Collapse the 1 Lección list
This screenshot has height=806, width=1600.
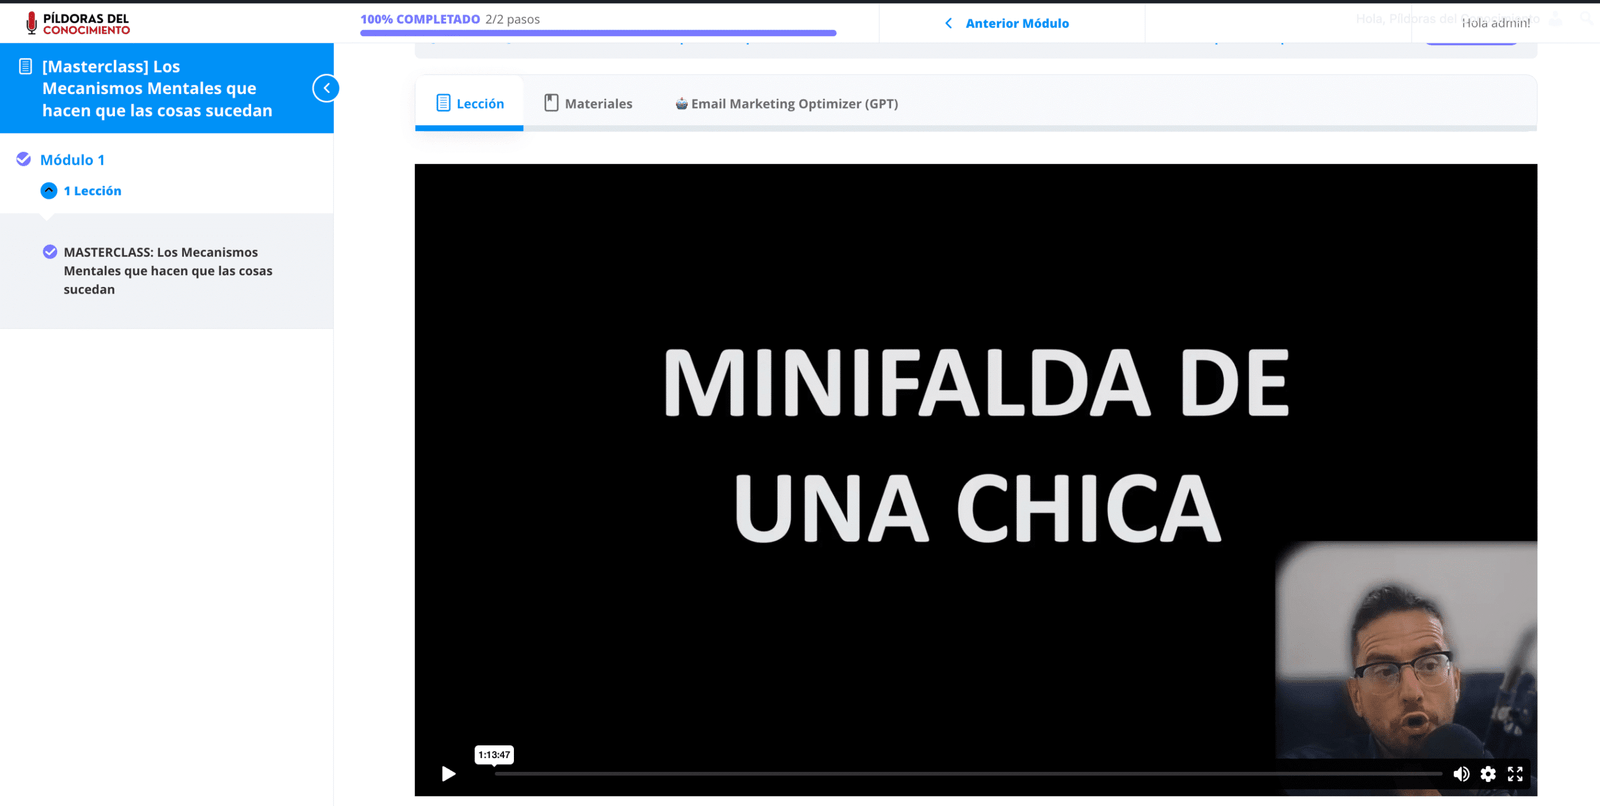click(49, 190)
